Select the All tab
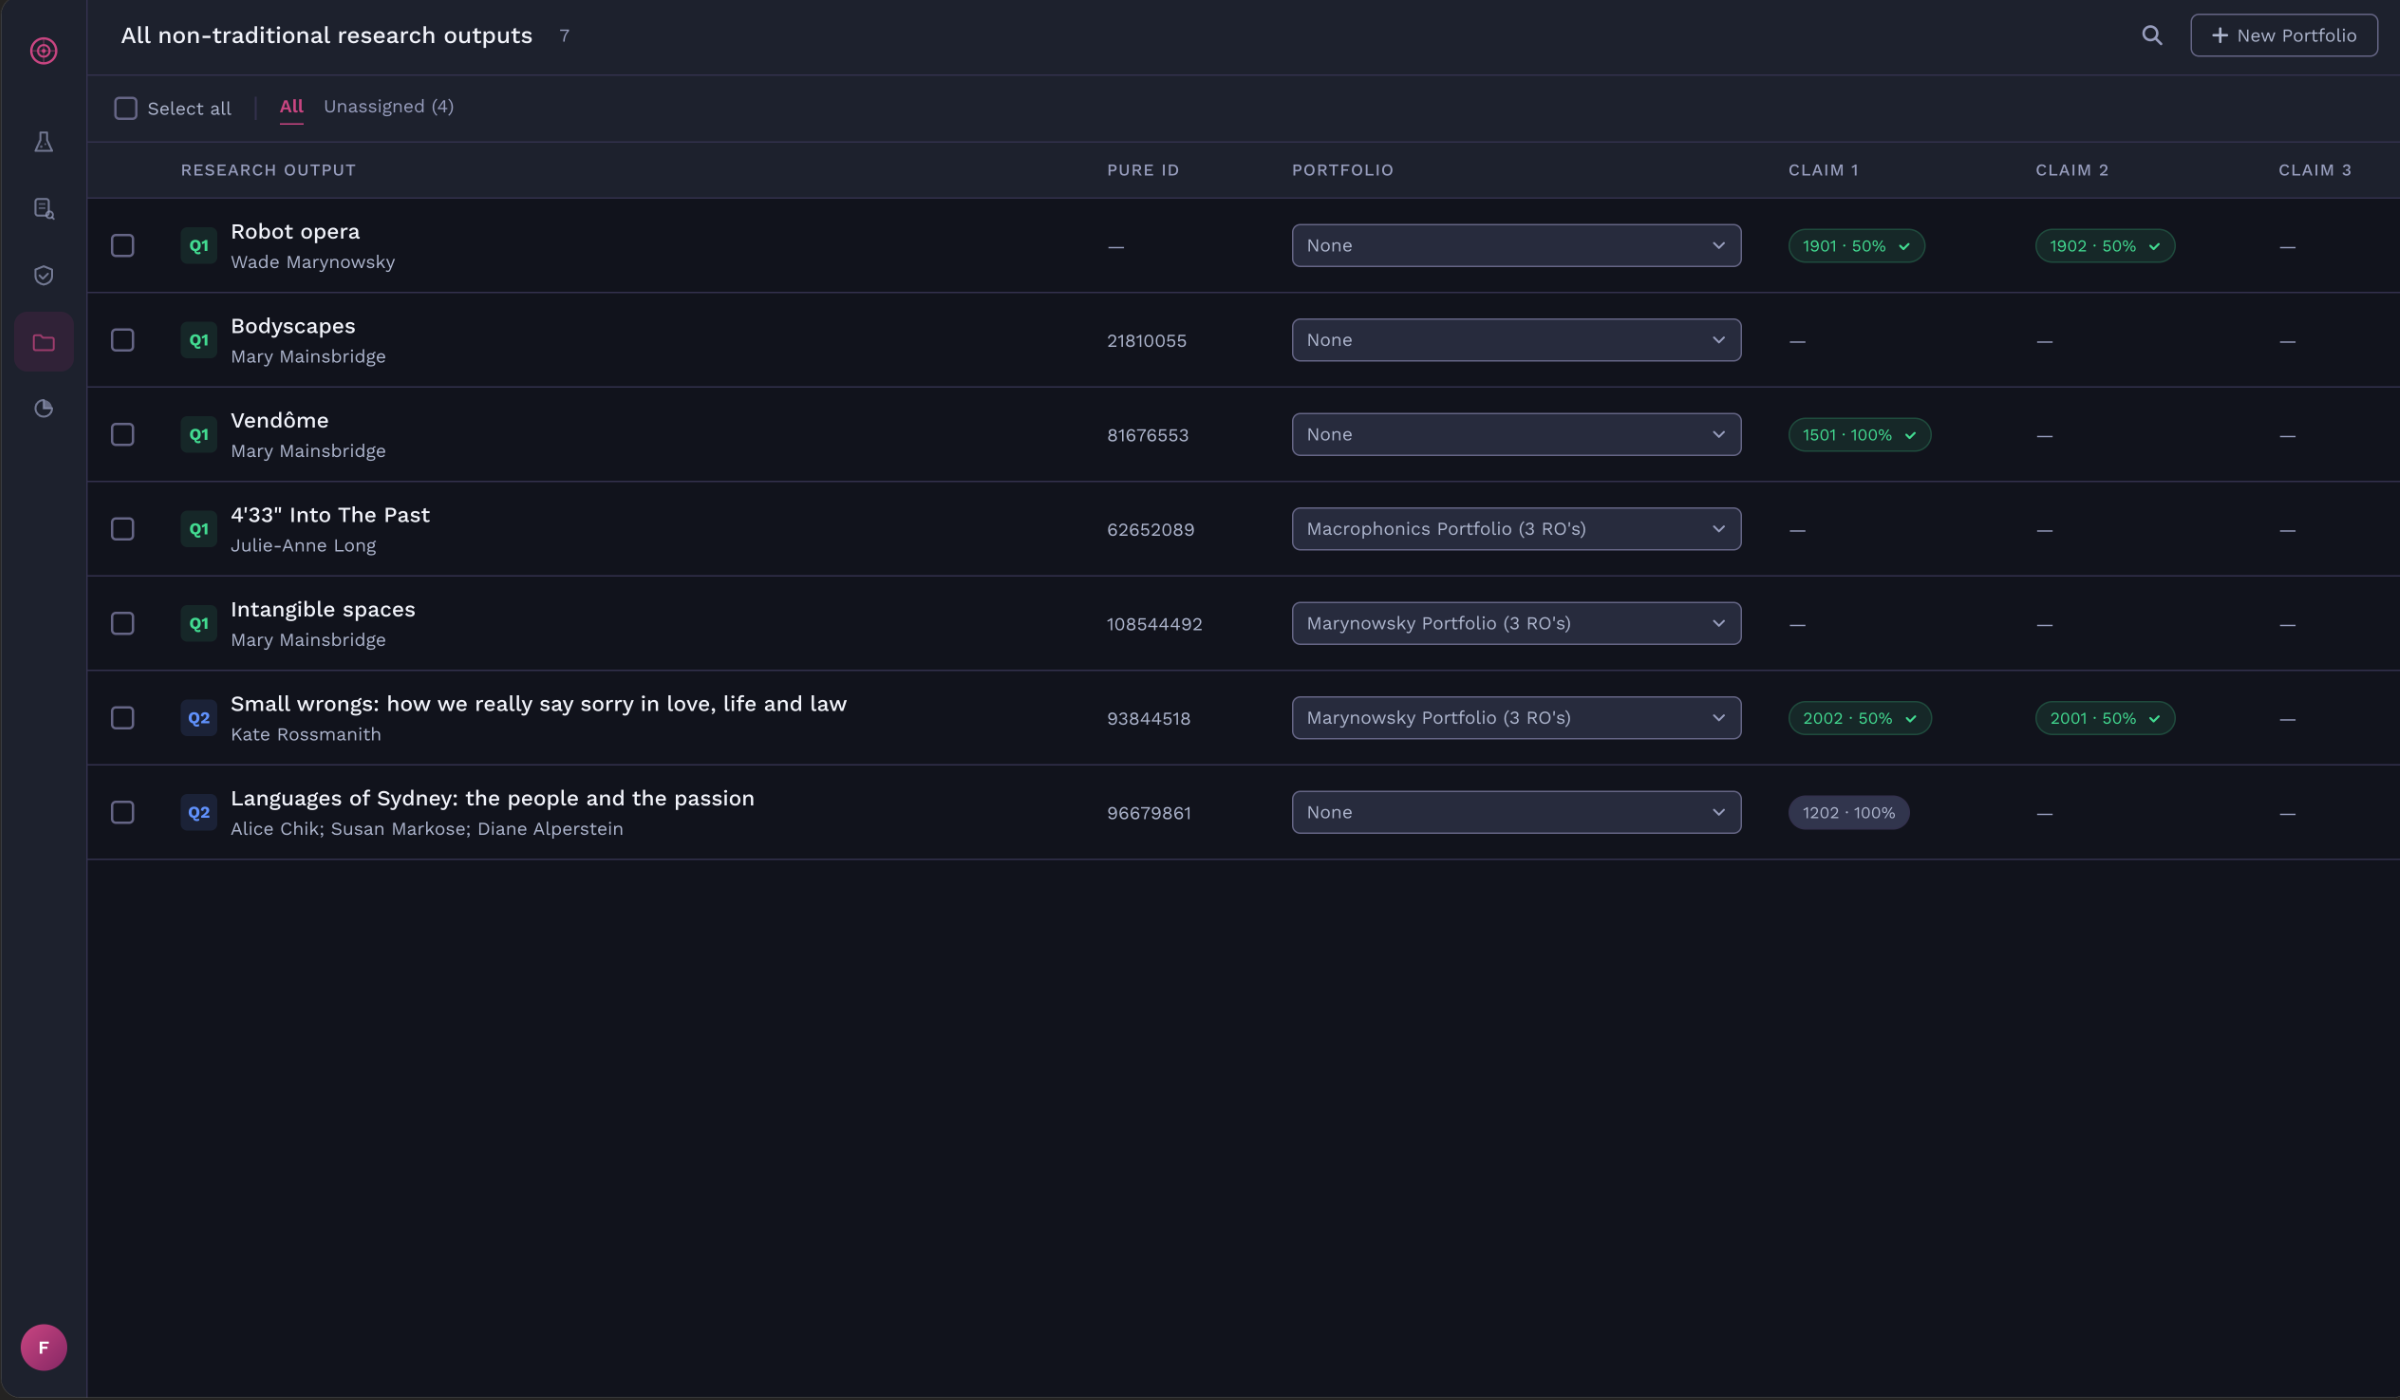This screenshot has width=2400, height=1400. tap(291, 106)
